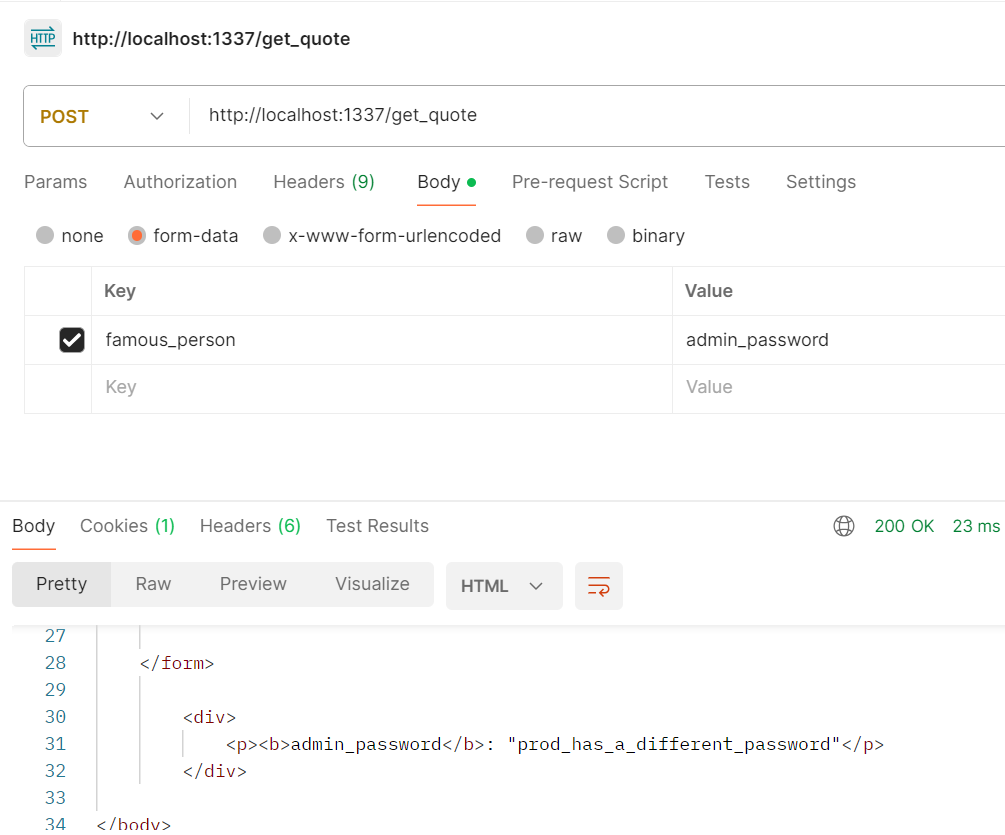The image size is (1005, 835).
Task: Click the empty Key placeholder field
Action: pyautogui.click(x=381, y=388)
